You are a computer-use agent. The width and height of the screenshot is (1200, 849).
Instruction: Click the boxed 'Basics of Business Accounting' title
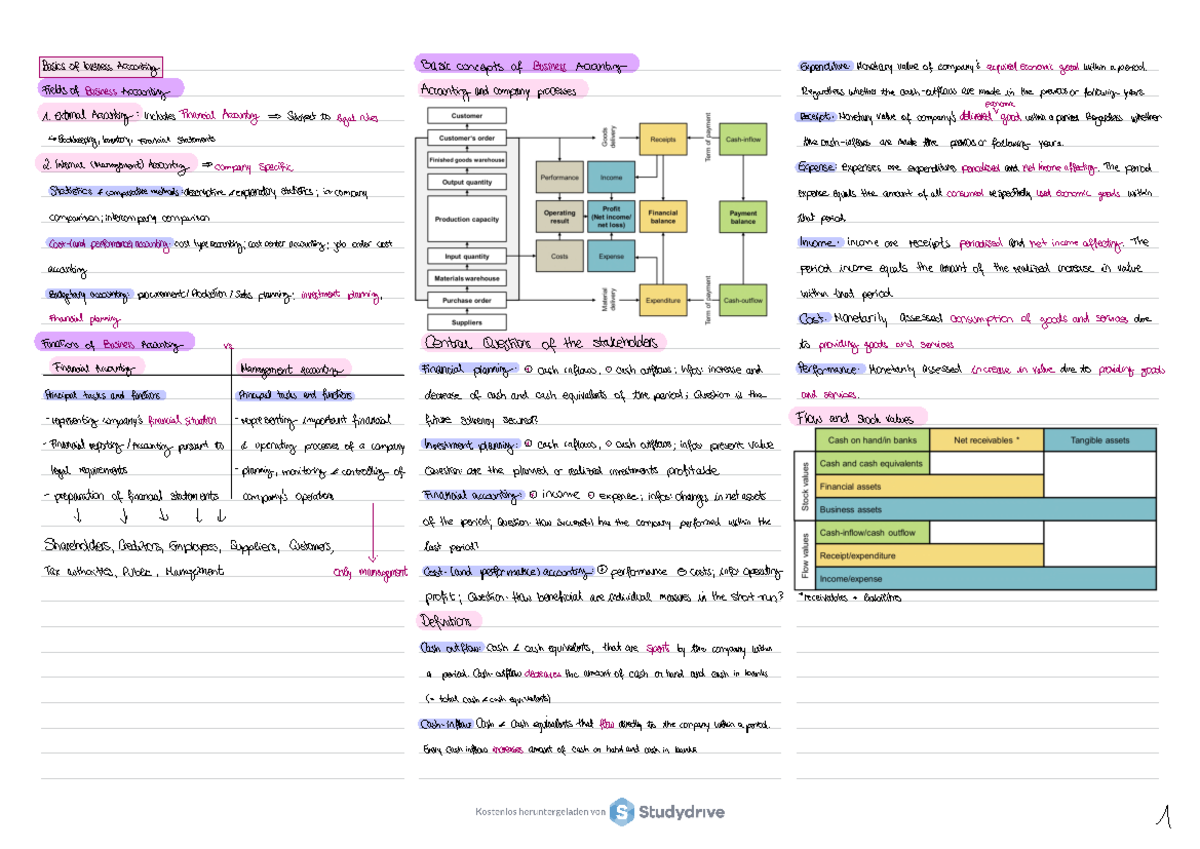(99, 67)
